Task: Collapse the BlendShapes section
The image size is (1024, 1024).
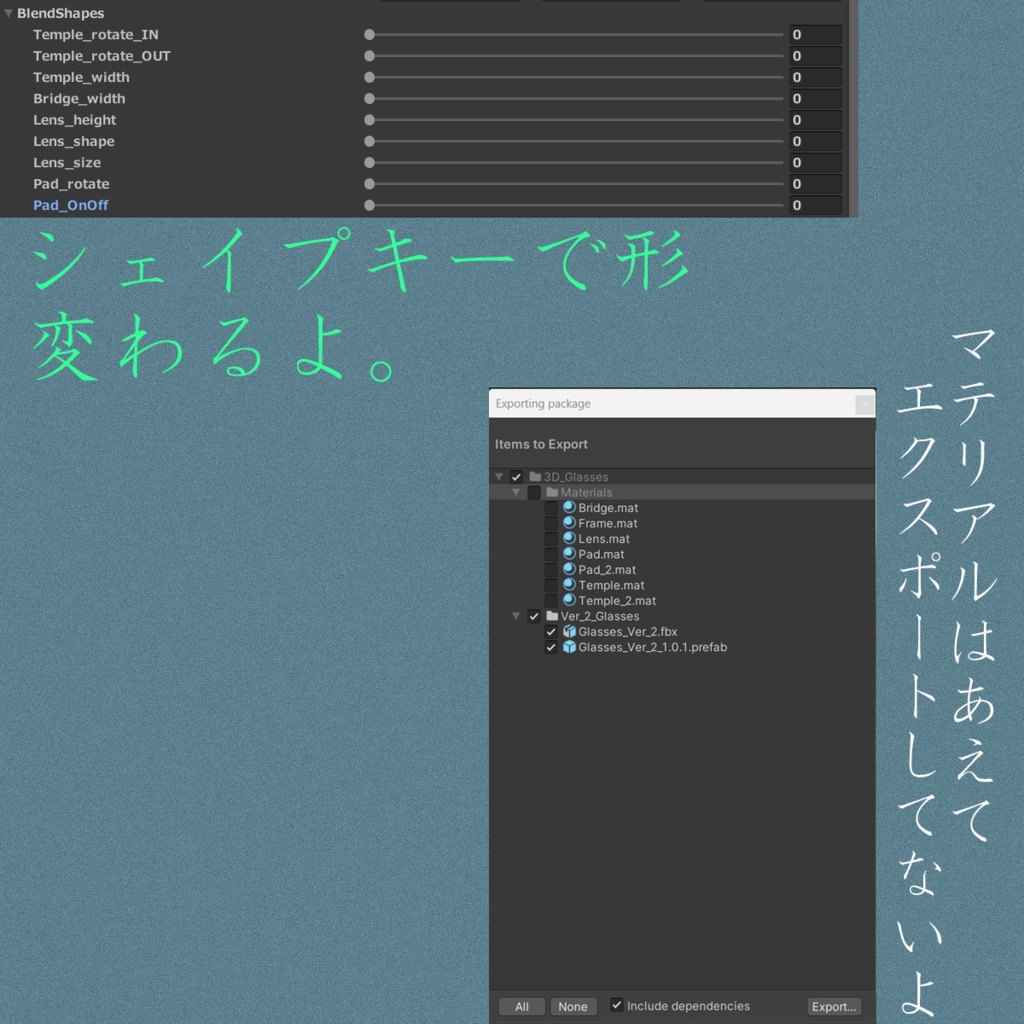Action: coord(8,13)
